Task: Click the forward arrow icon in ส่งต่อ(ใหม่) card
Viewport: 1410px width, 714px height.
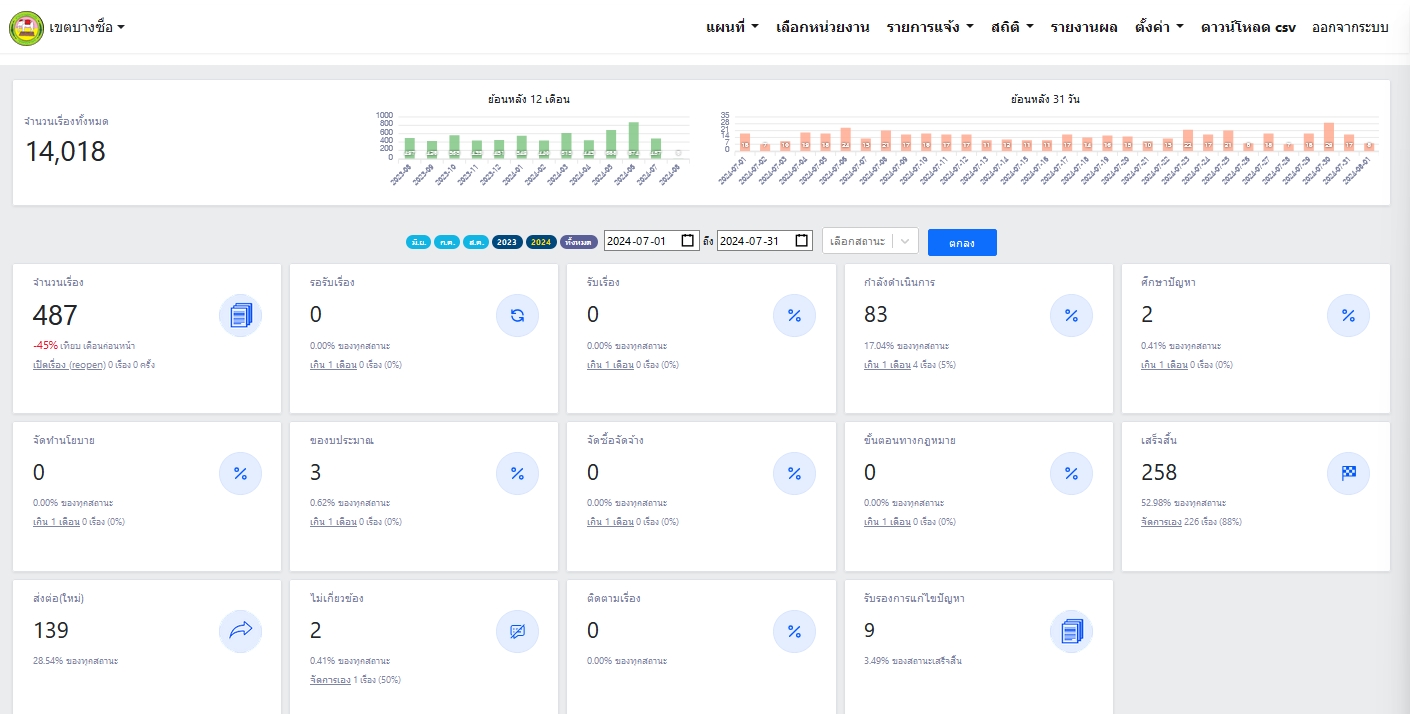Action: pos(241,631)
